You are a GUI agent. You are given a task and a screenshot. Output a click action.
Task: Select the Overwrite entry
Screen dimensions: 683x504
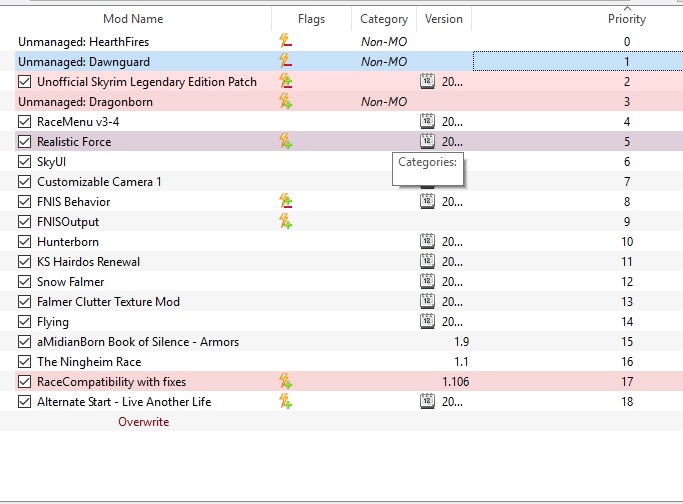tap(143, 422)
